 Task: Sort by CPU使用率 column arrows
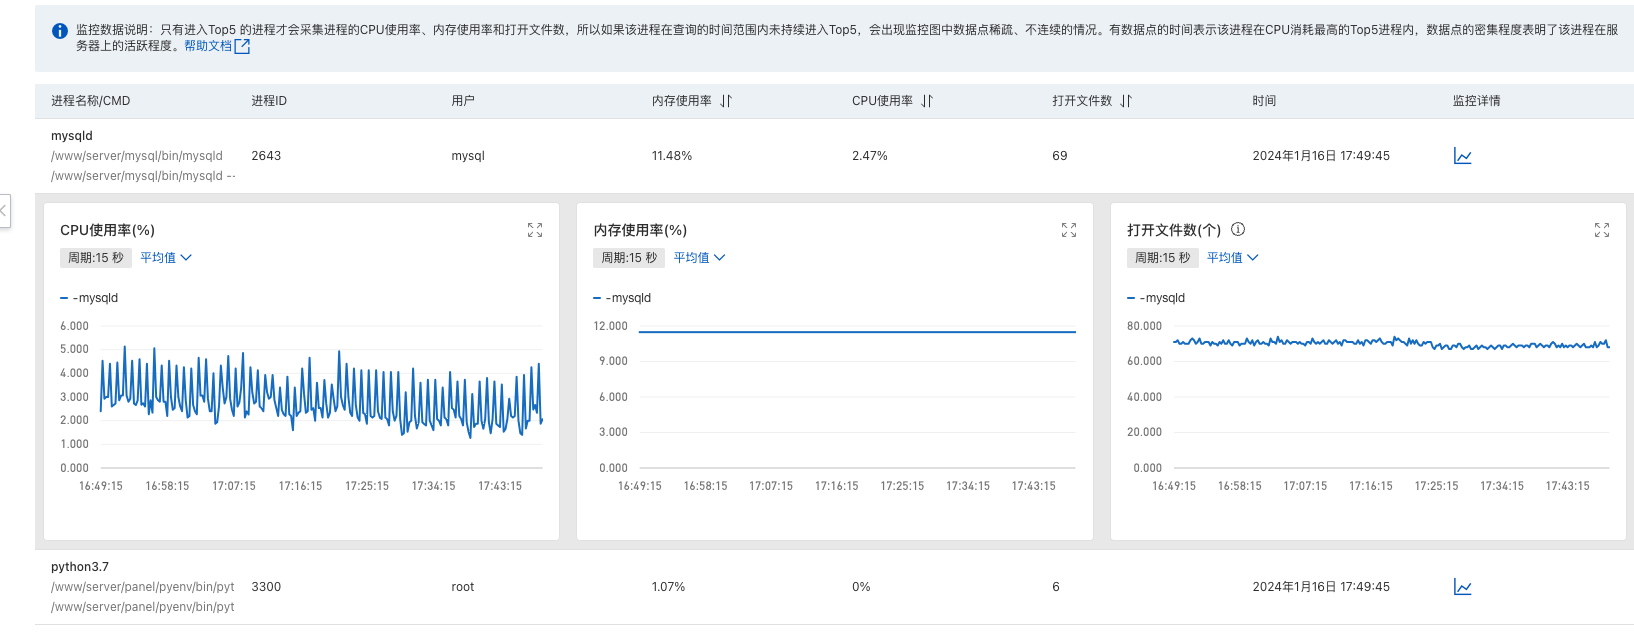927,101
